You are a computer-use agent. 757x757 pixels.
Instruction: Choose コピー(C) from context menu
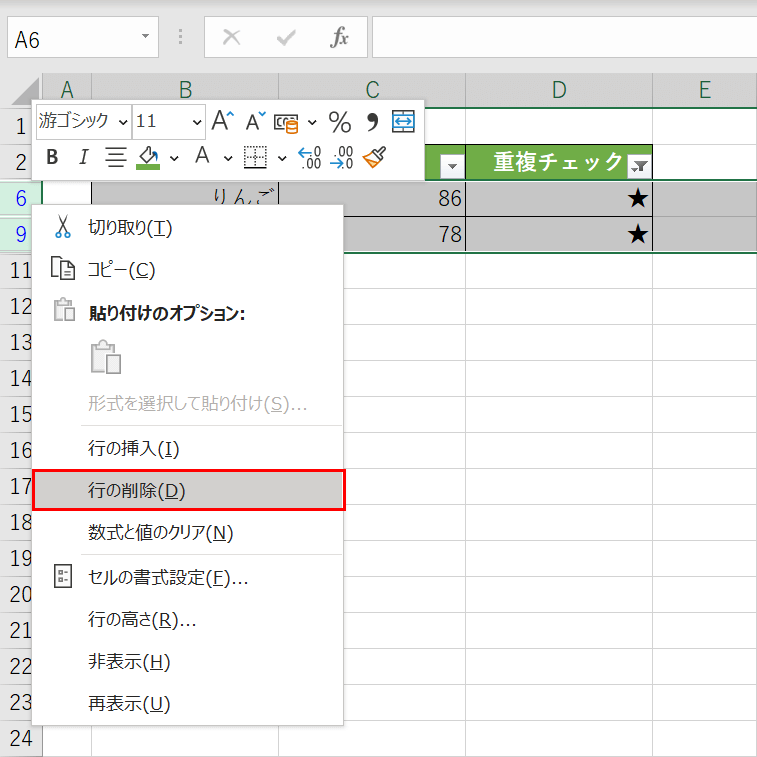(x=188, y=269)
